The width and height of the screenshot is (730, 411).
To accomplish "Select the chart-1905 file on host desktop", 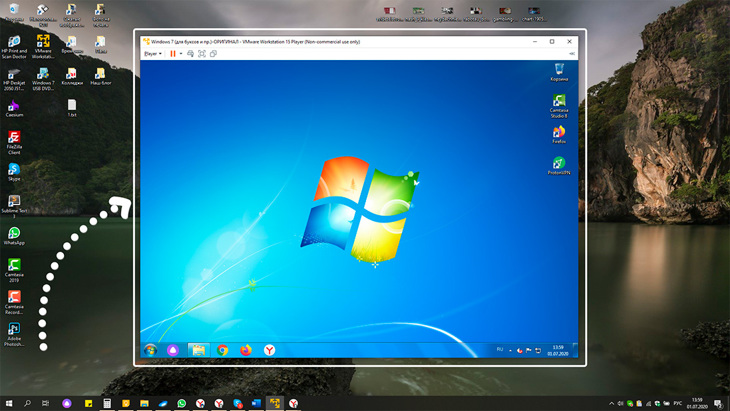I will (x=534, y=14).
